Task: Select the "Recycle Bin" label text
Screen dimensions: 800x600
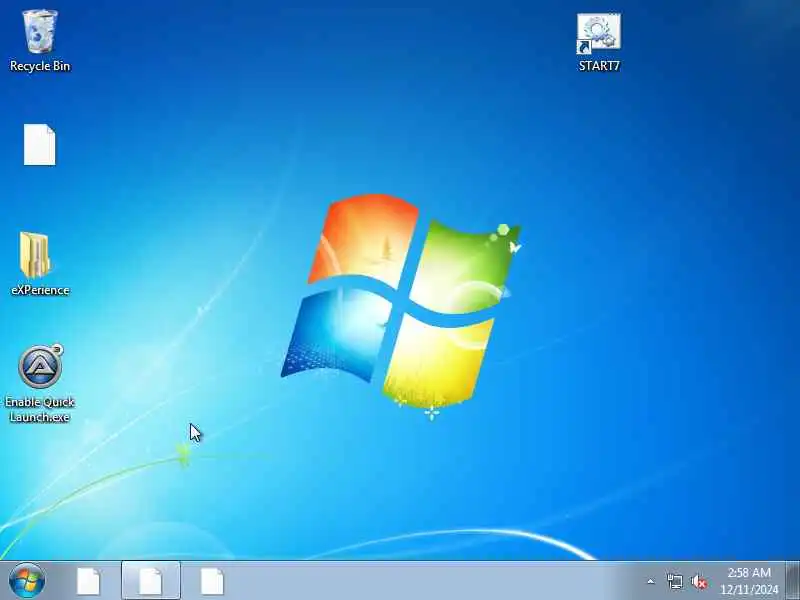Action: click(40, 66)
